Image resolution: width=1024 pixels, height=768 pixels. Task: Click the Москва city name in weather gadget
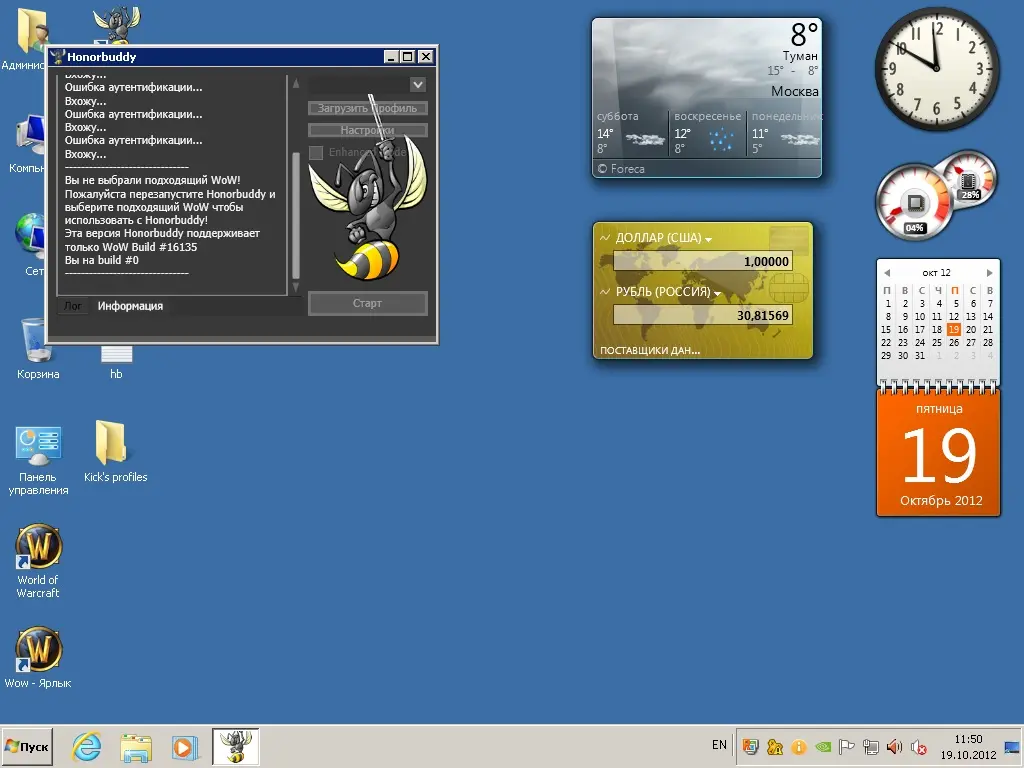(x=794, y=91)
